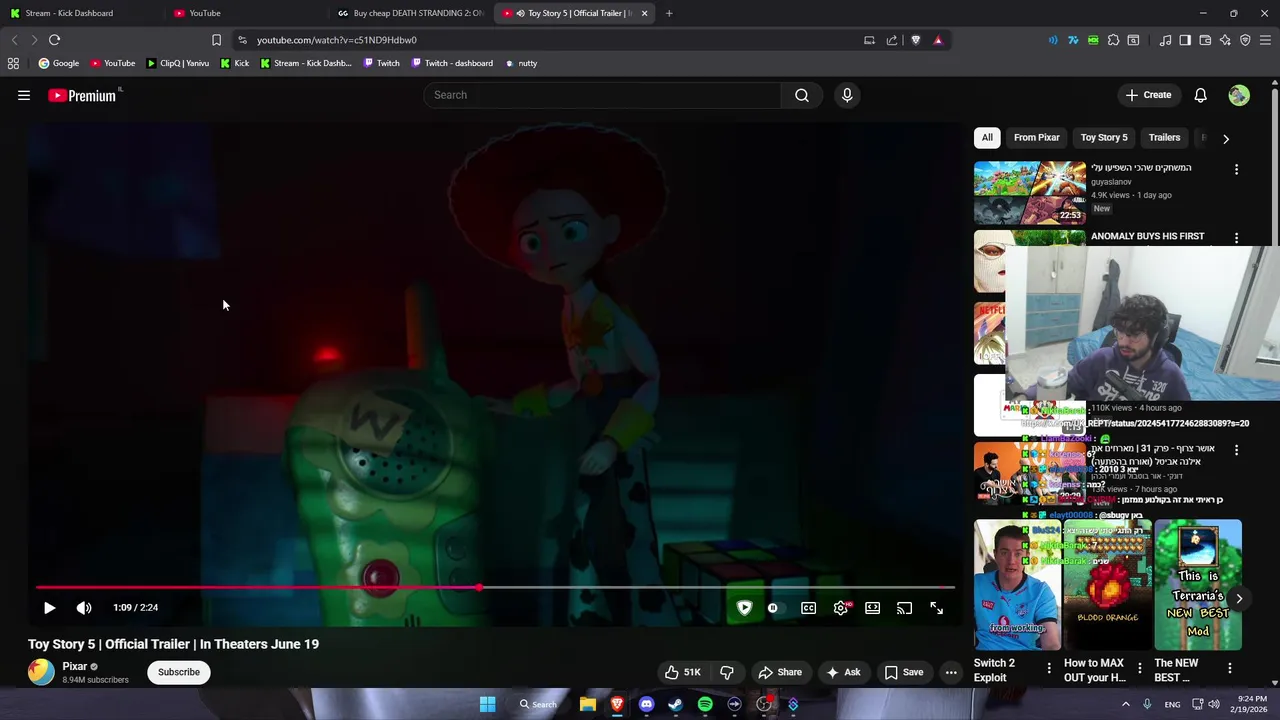Open the account avatar menu

click(1239, 95)
